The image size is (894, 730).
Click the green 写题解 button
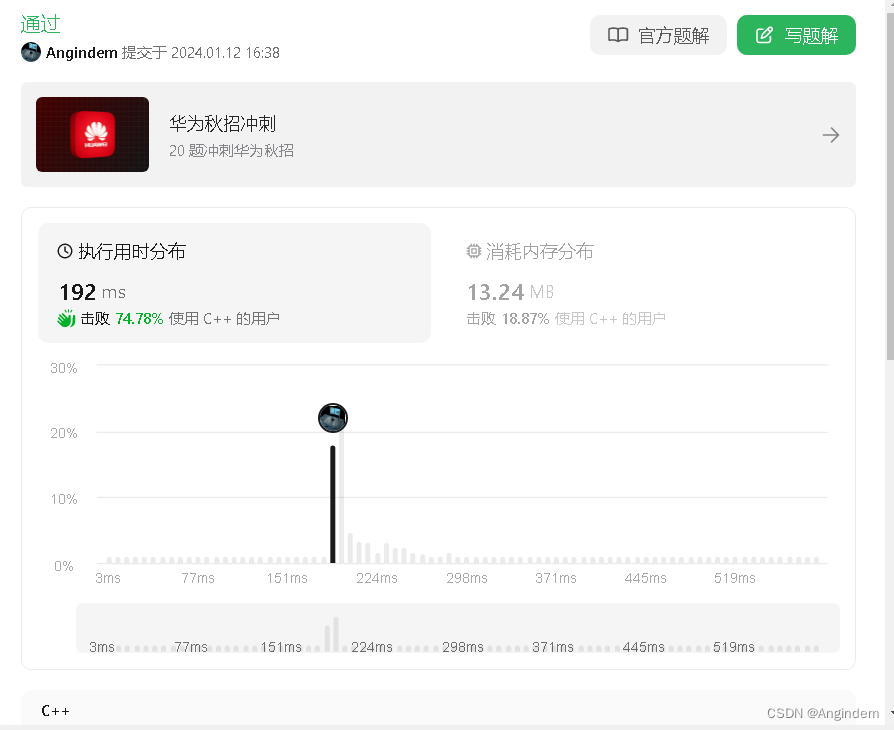pos(796,35)
